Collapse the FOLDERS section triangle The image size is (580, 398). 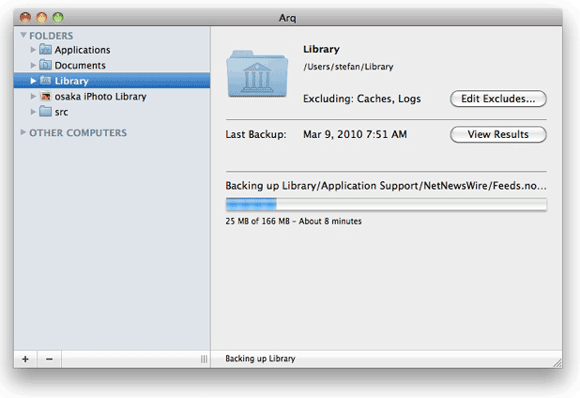pos(23,35)
